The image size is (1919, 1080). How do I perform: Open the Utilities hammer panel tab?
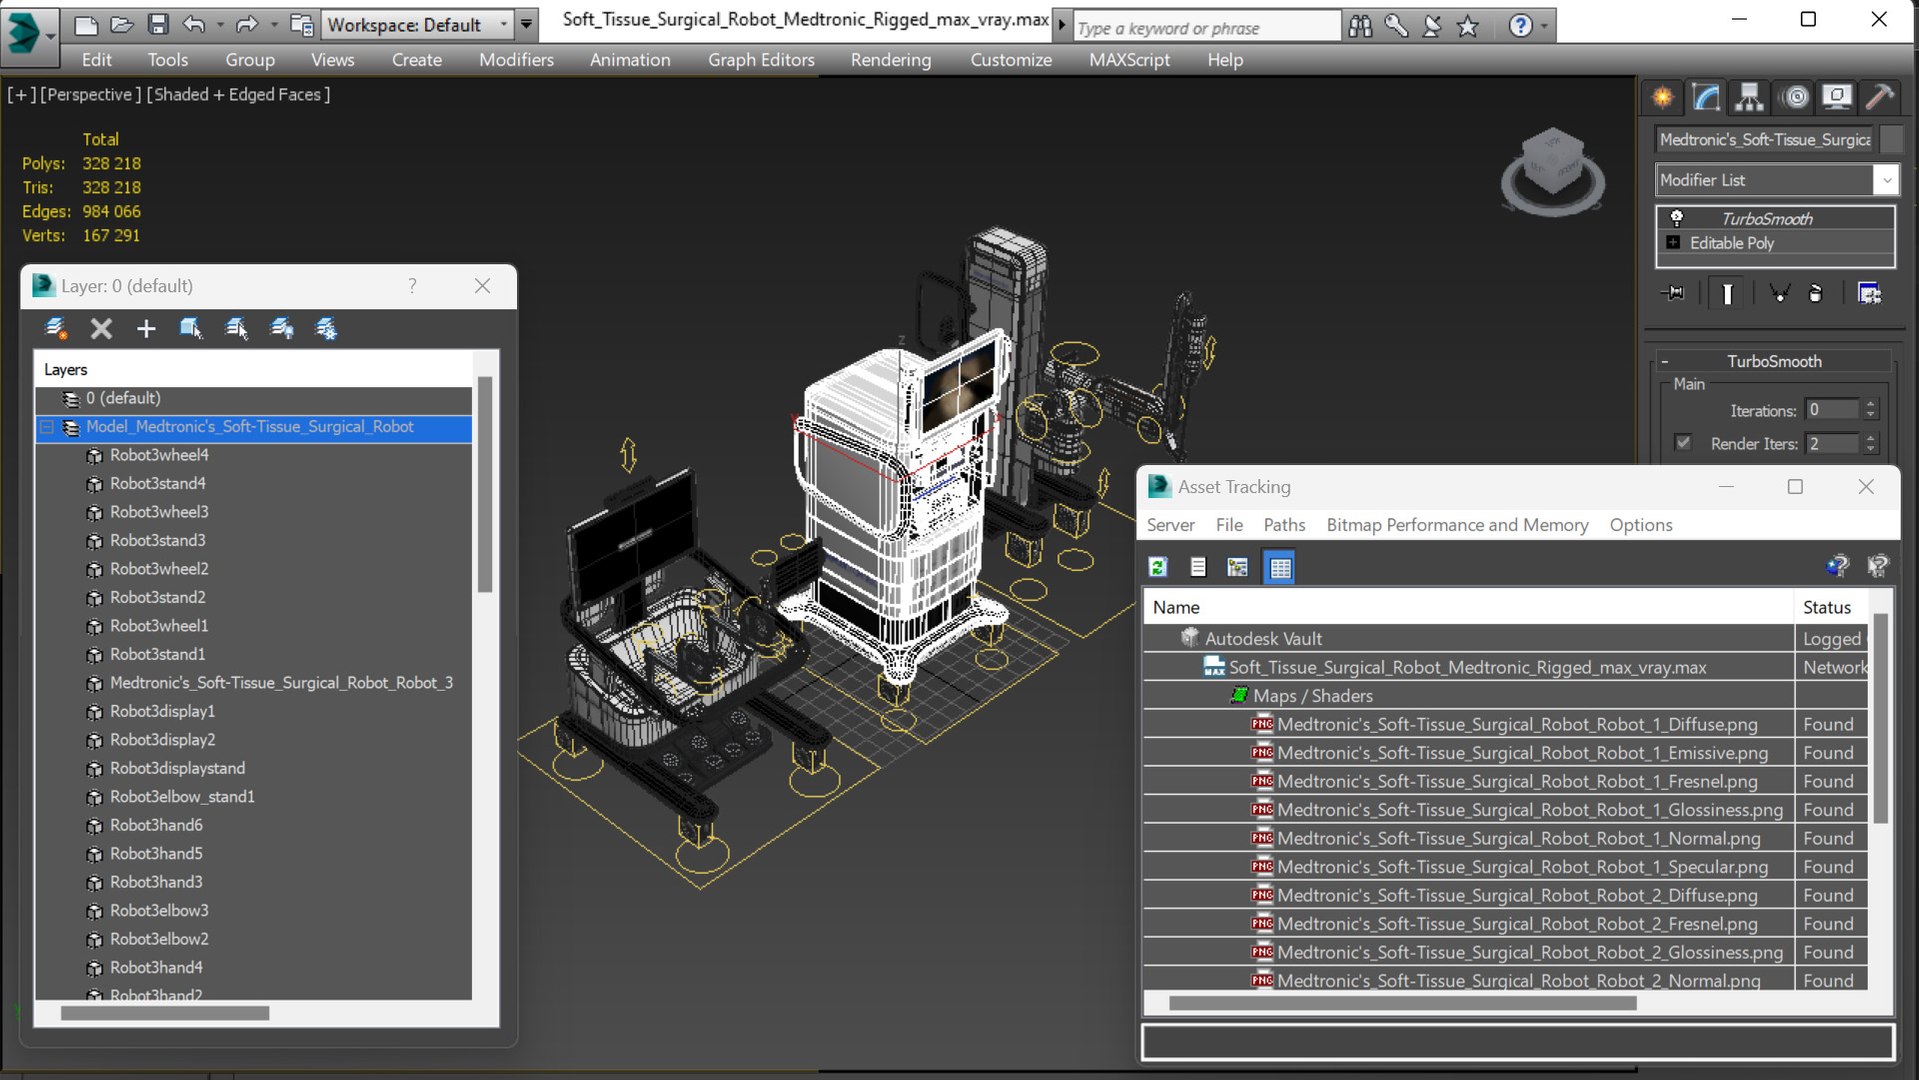click(x=1879, y=97)
